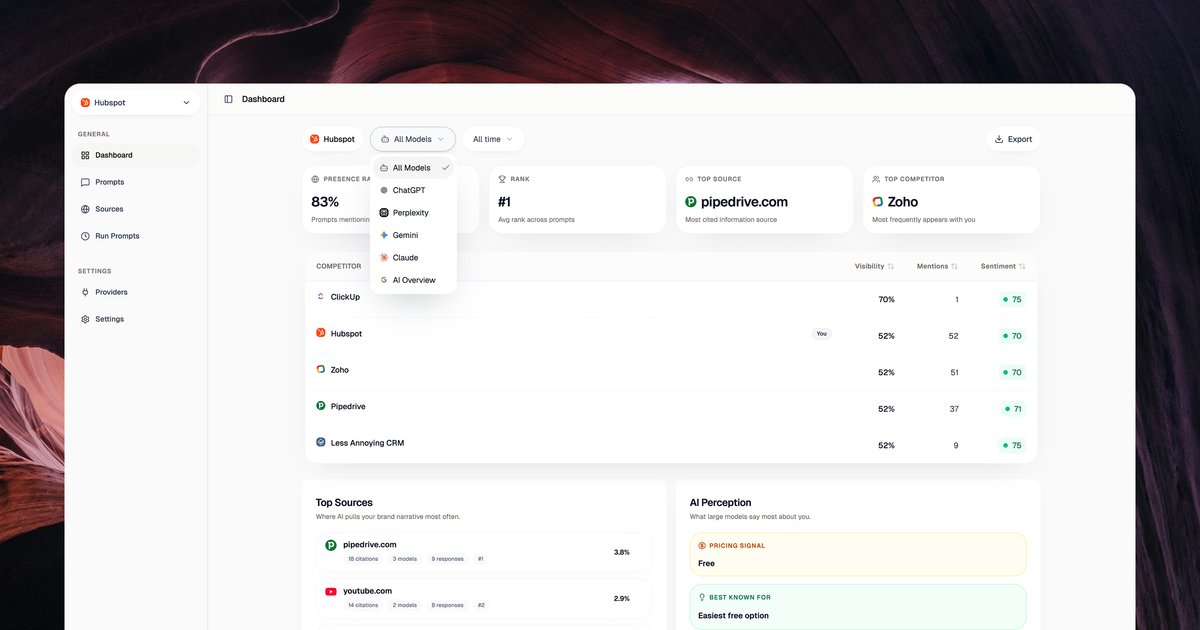Open Run Prompts in the sidebar
1200x630 pixels.
coord(136,236)
